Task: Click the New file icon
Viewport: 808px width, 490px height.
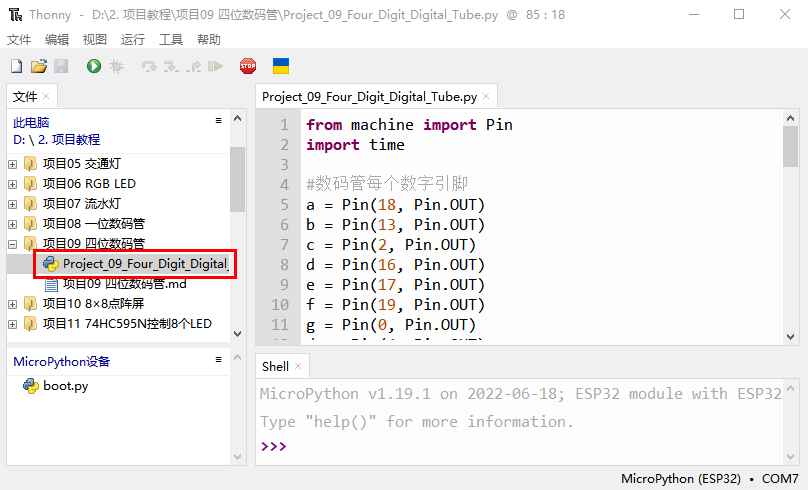Action: click(x=16, y=66)
